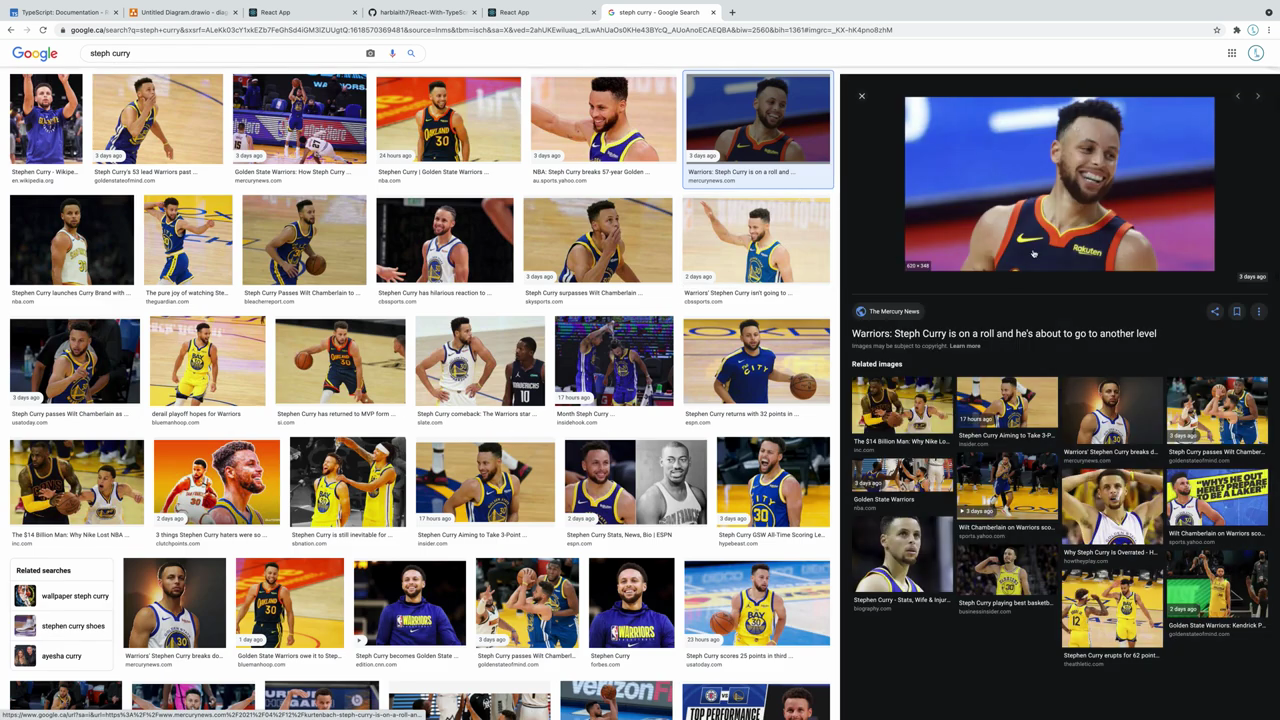Viewport: 1280px width, 720px height.
Task: Switch to TypeScript: Documentation tab
Action: [63, 12]
